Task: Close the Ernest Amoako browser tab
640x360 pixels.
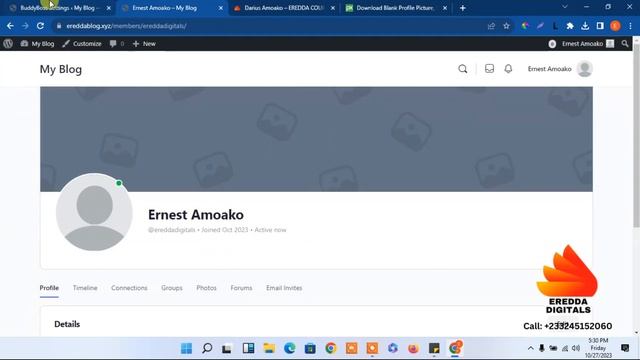Action: (x=221, y=8)
